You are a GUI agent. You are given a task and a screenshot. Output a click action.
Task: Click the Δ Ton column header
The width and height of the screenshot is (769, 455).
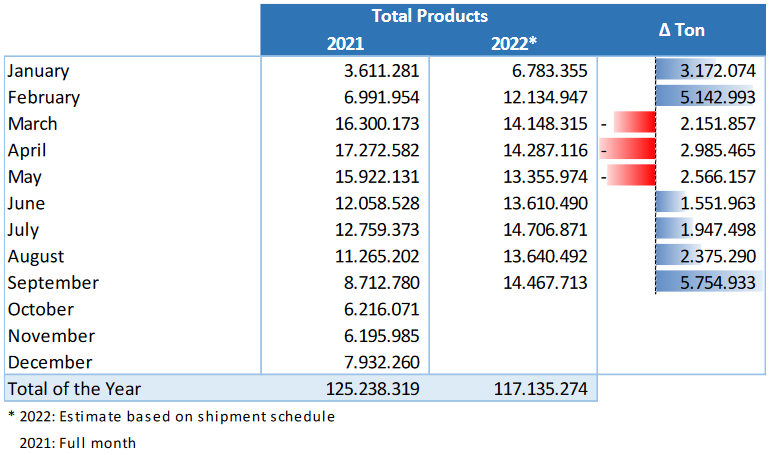(x=681, y=30)
